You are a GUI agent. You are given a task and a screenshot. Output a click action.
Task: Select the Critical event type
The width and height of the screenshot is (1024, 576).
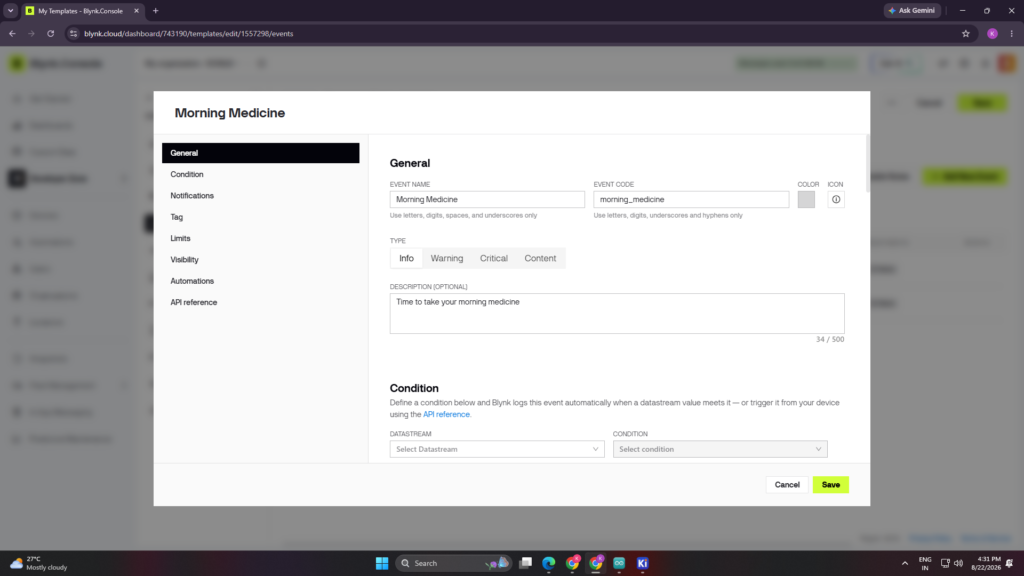pyautogui.click(x=494, y=258)
